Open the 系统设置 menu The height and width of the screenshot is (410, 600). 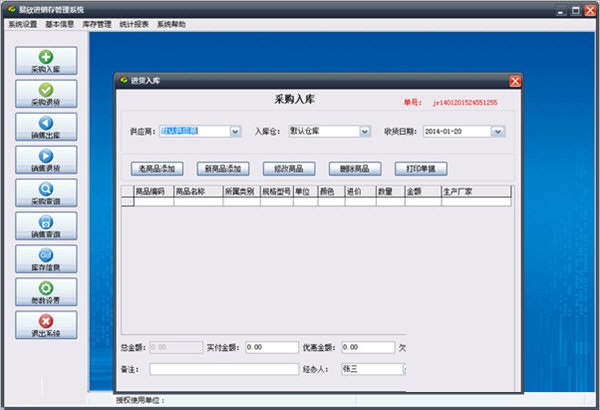tap(23, 25)
